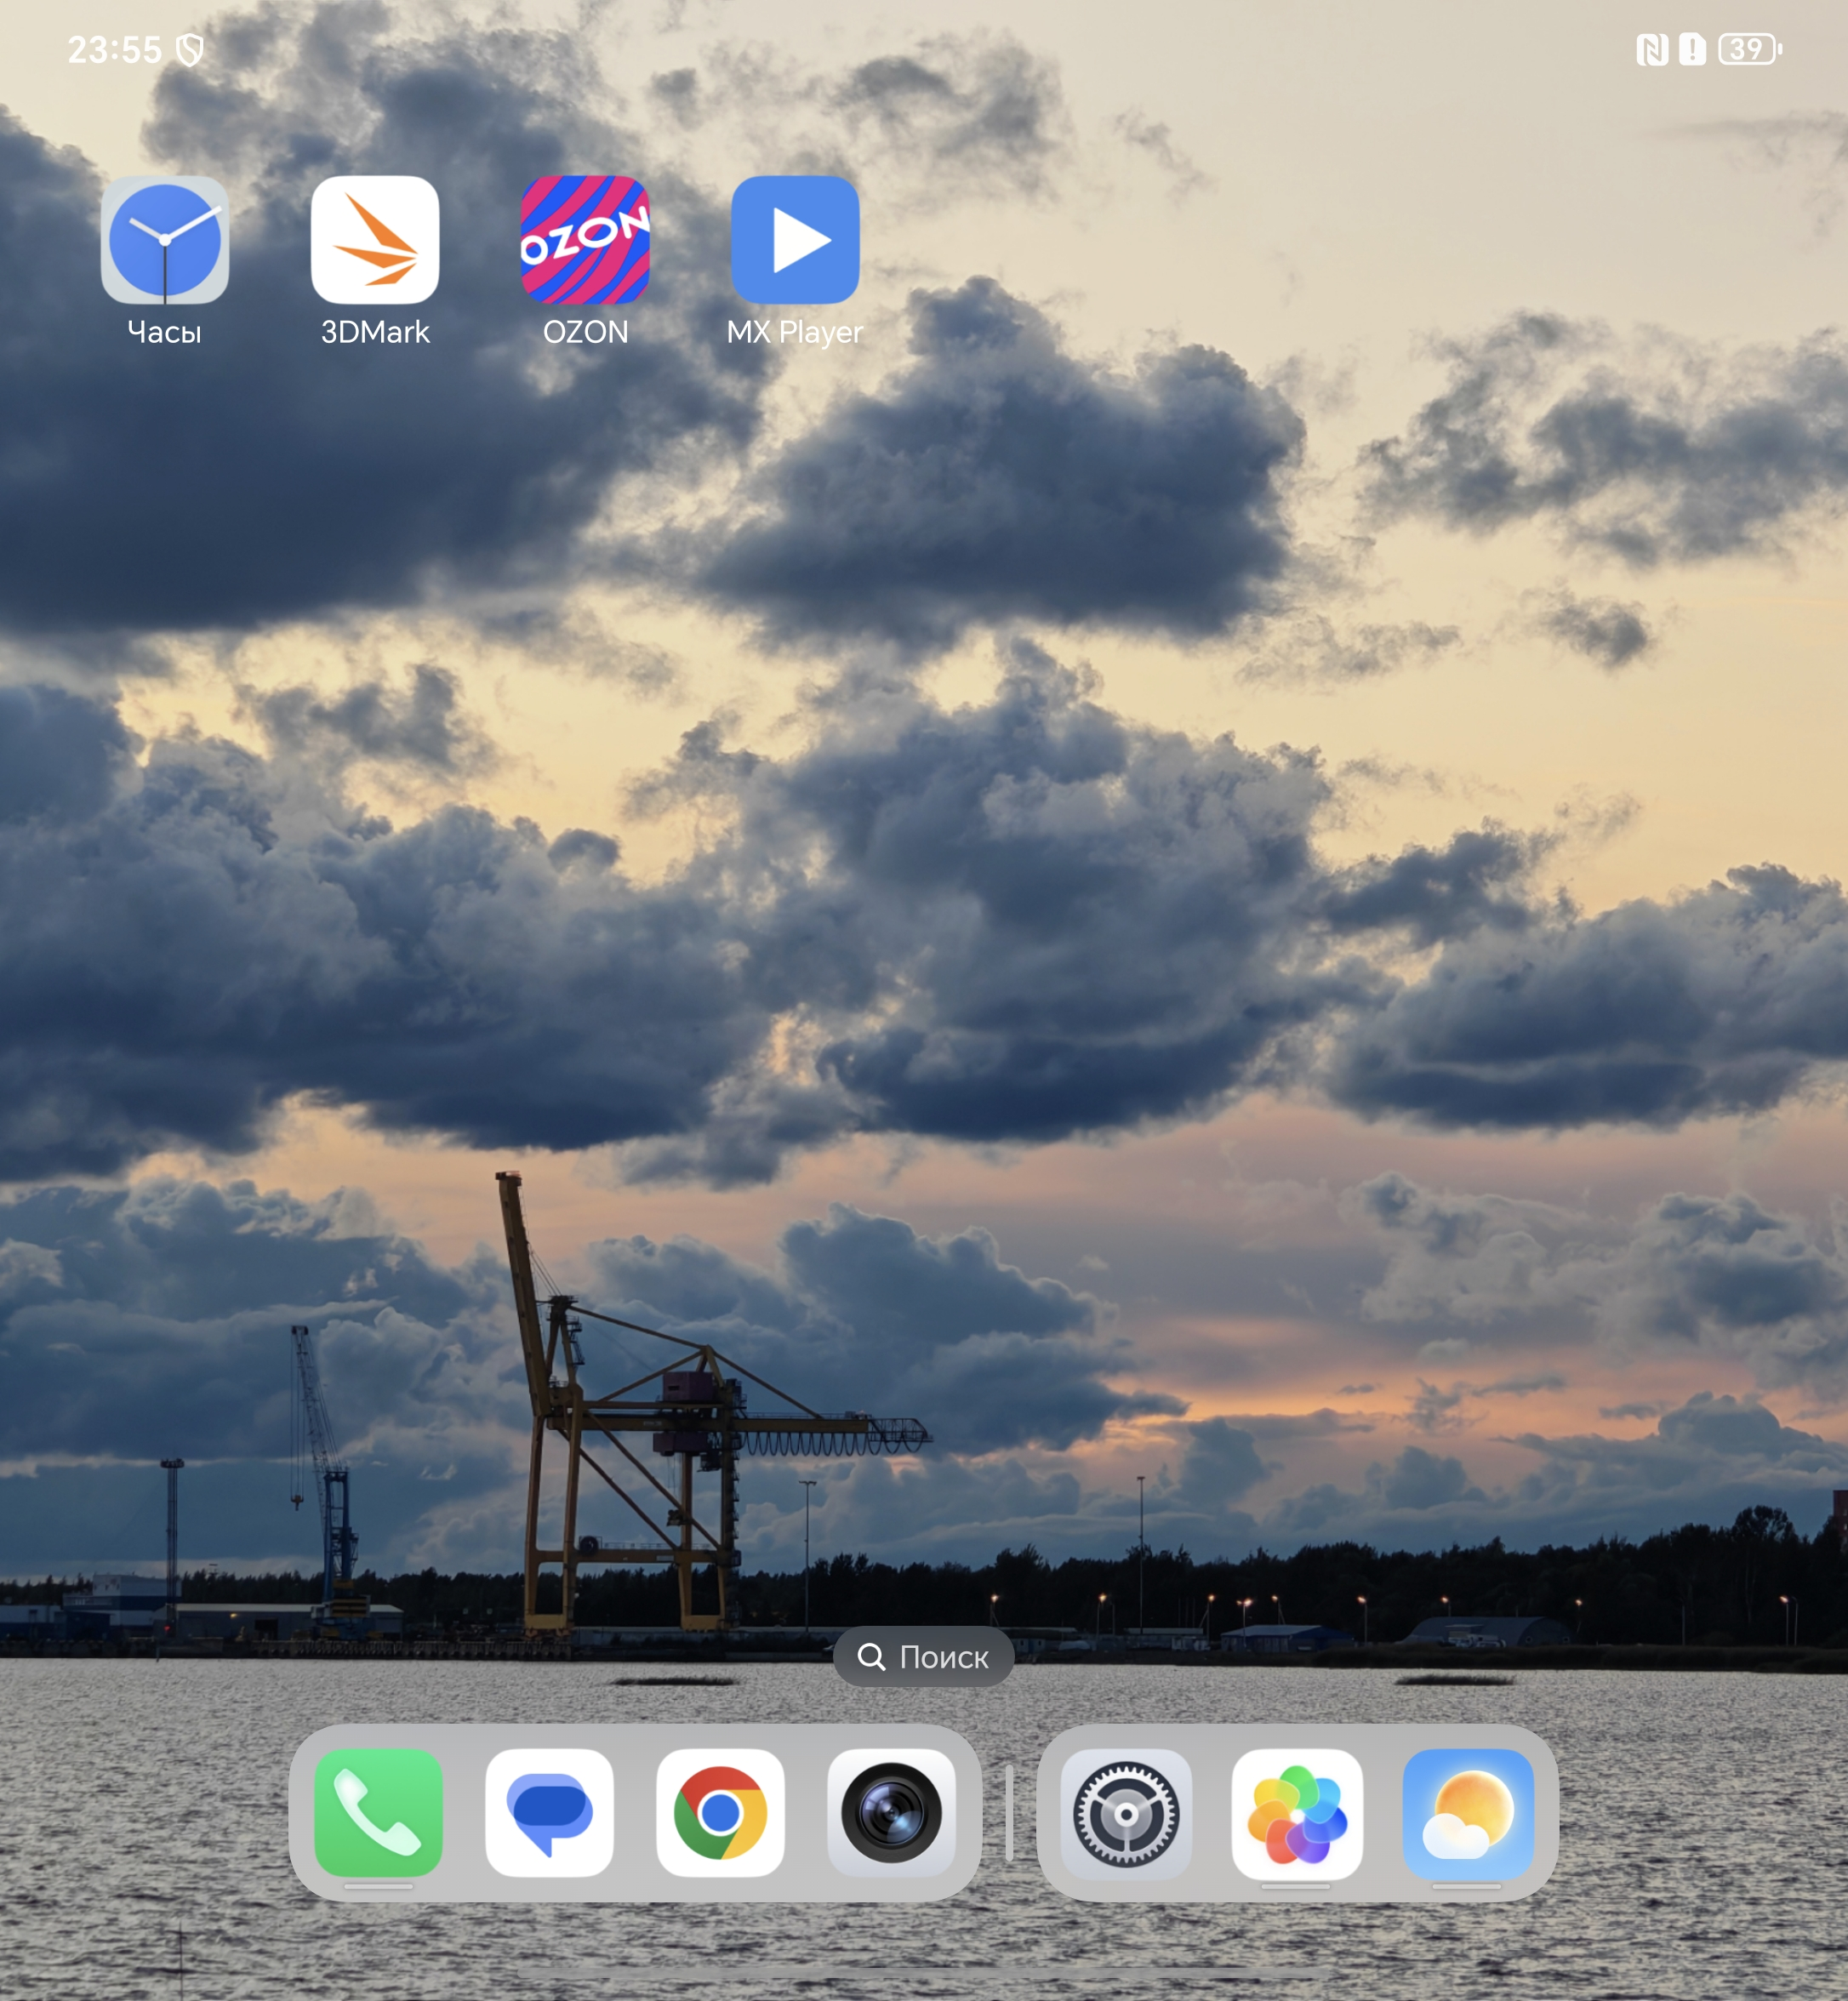Open the Gallery photos app in dock

[x=1297, y=1813]
